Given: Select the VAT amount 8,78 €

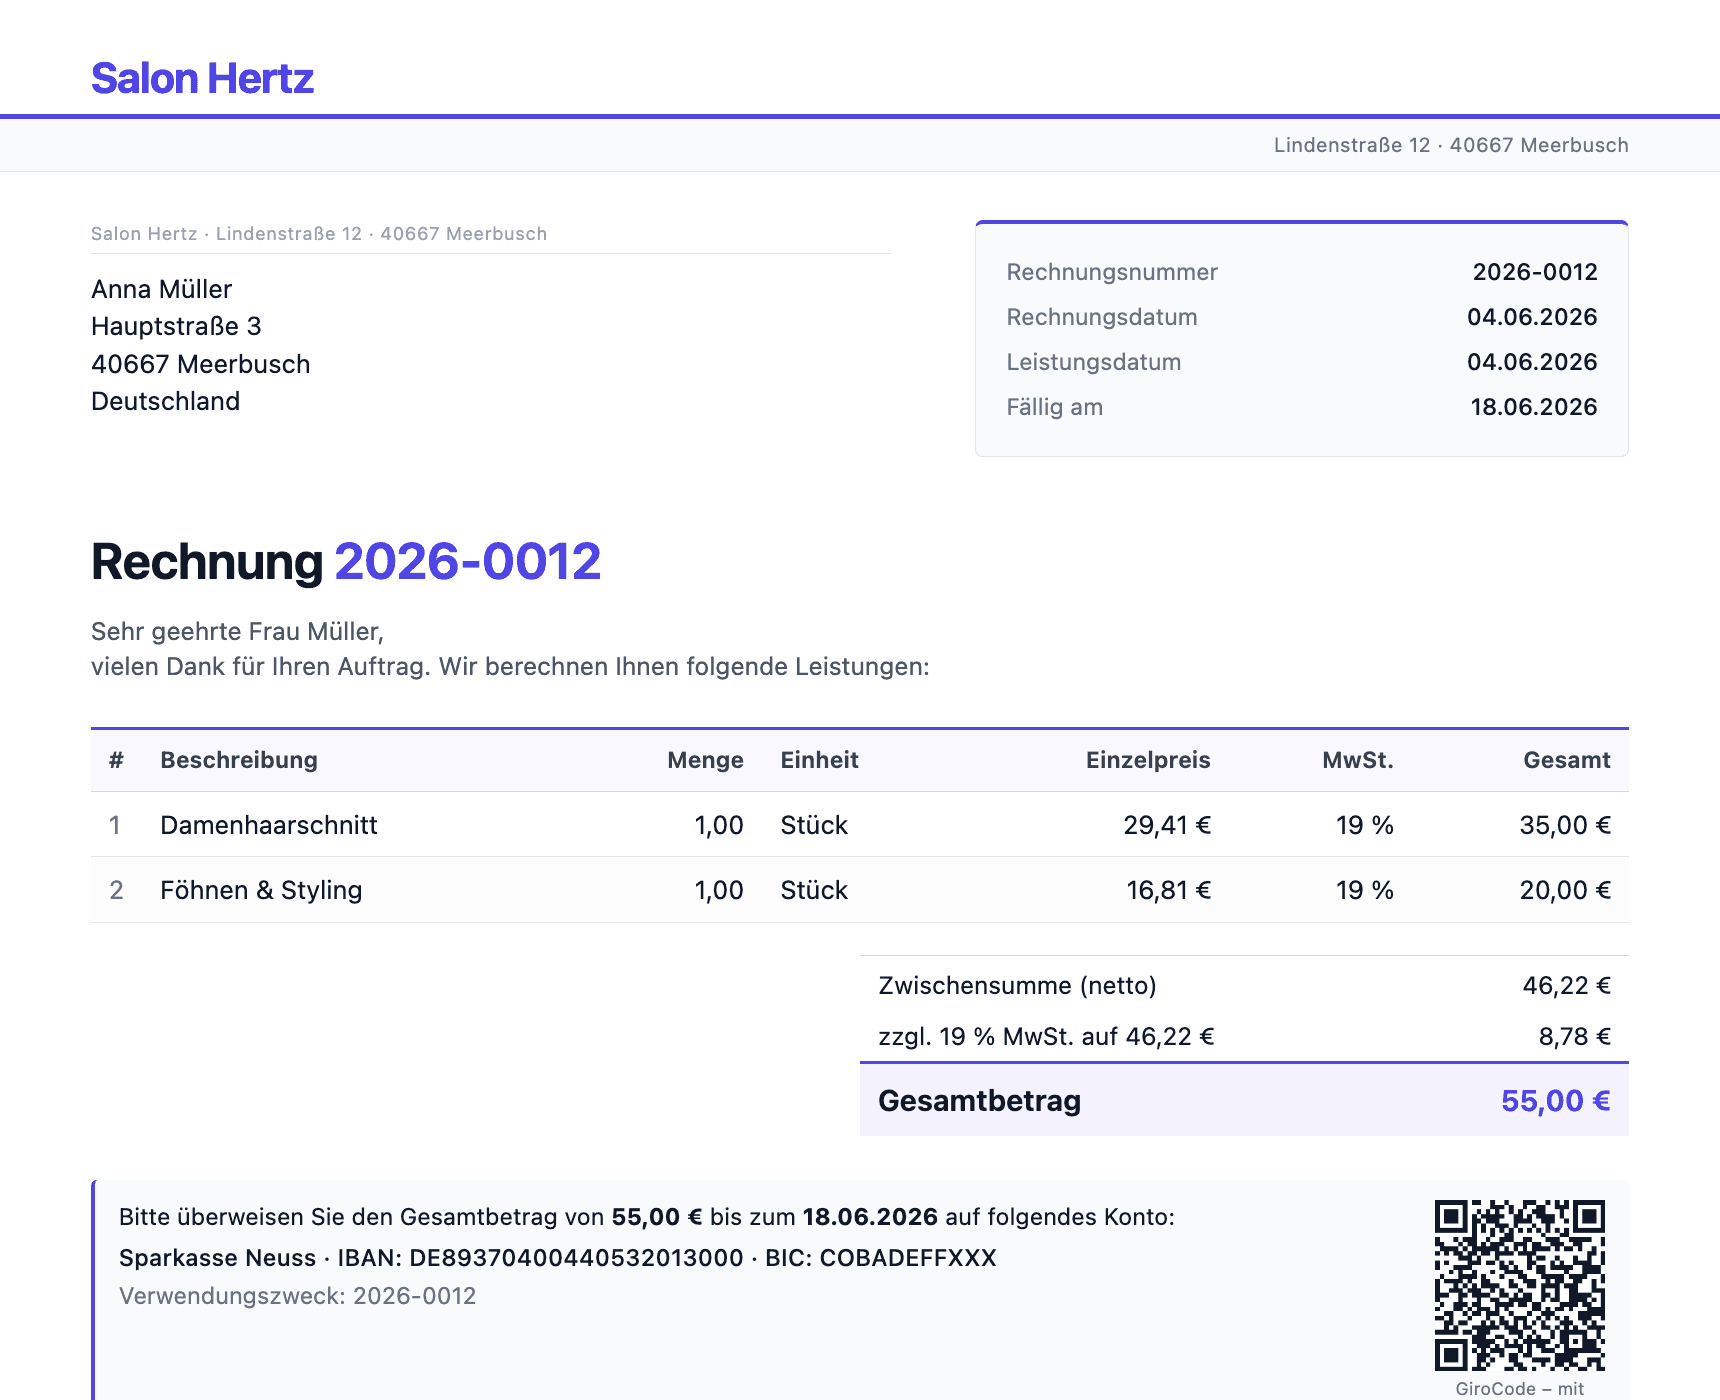Looking at the screenshot, I should (1575, 1037).
